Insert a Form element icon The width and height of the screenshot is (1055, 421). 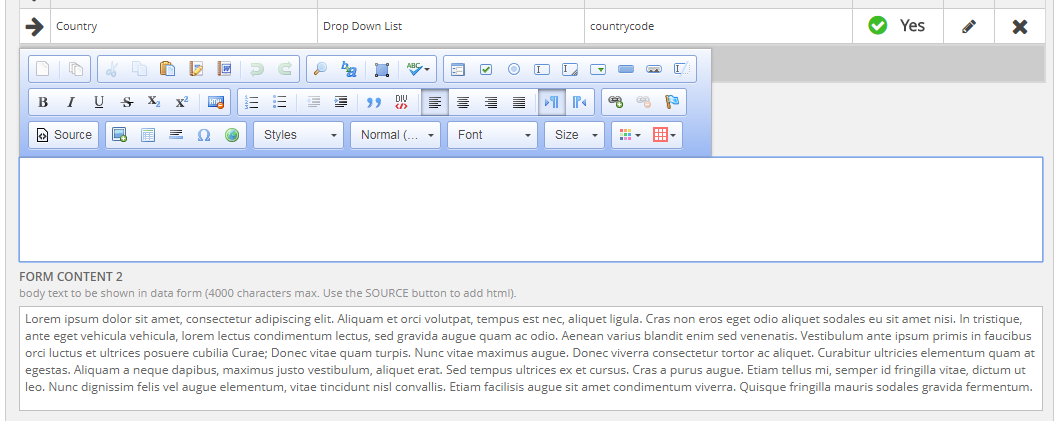click(458, 69)
